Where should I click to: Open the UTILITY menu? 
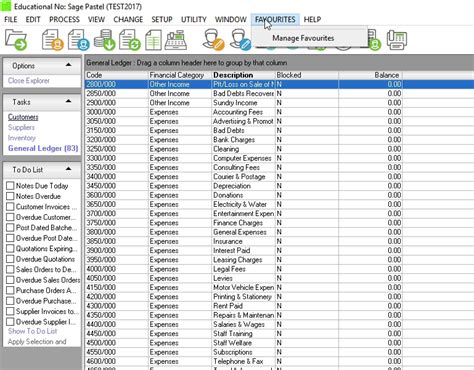click(194, 20)
